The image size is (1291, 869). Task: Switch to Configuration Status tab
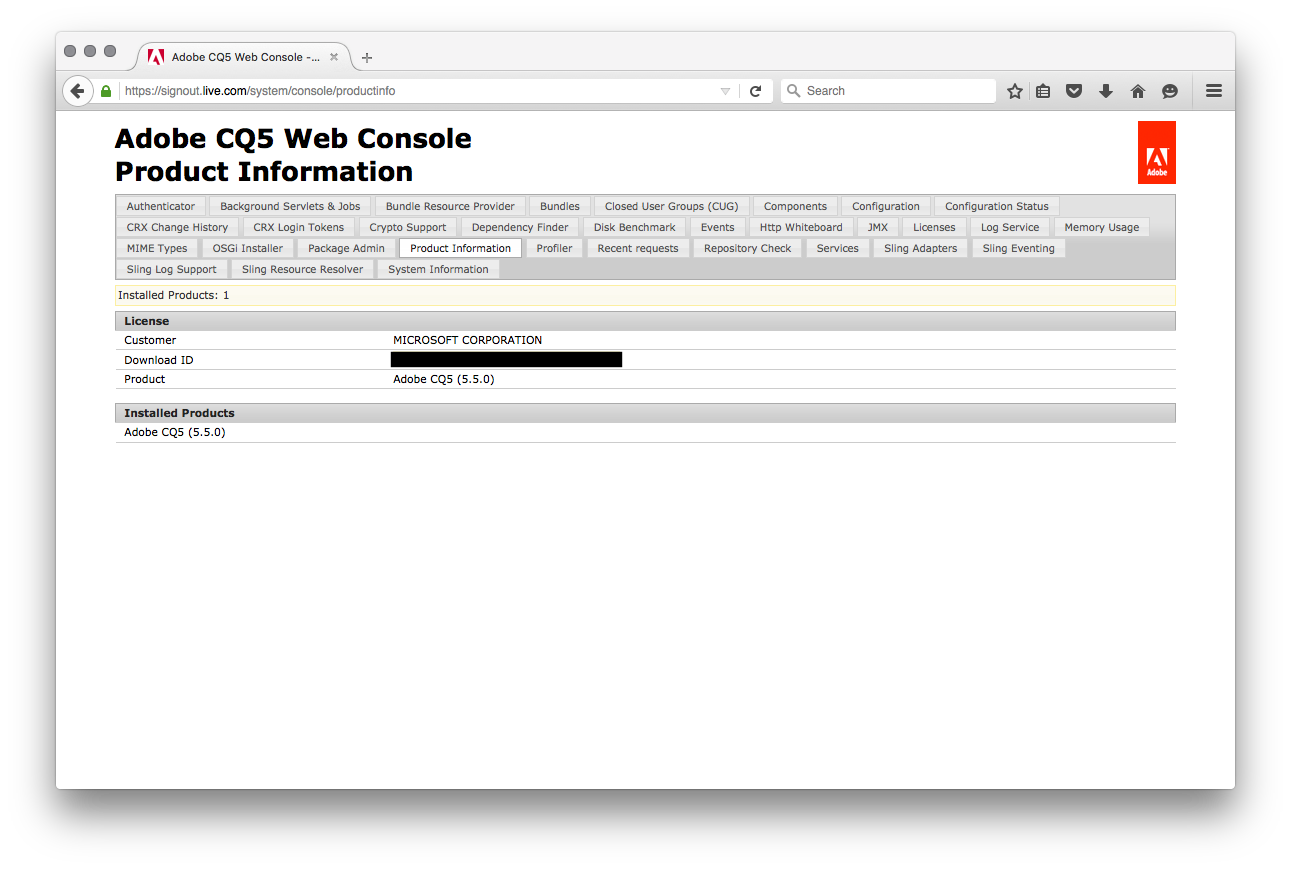pos(997,206)
